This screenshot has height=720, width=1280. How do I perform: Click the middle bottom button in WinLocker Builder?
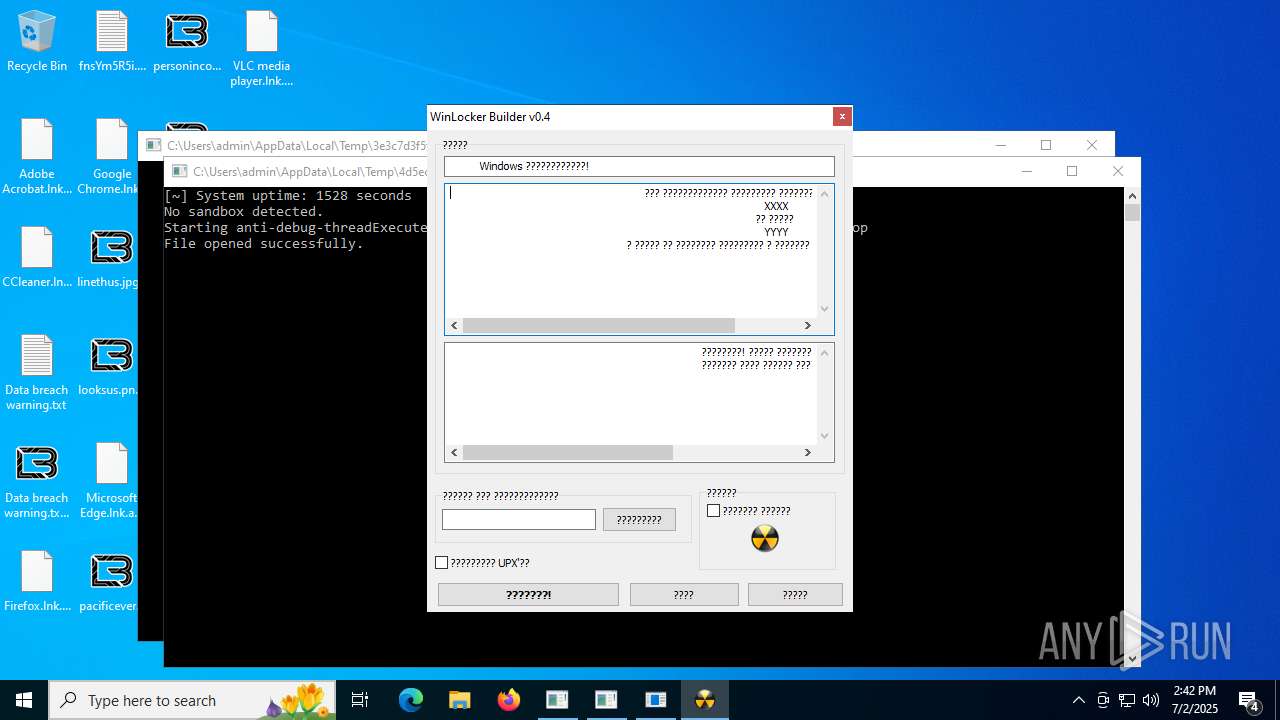pyautogui.click(x=684, y=594)
